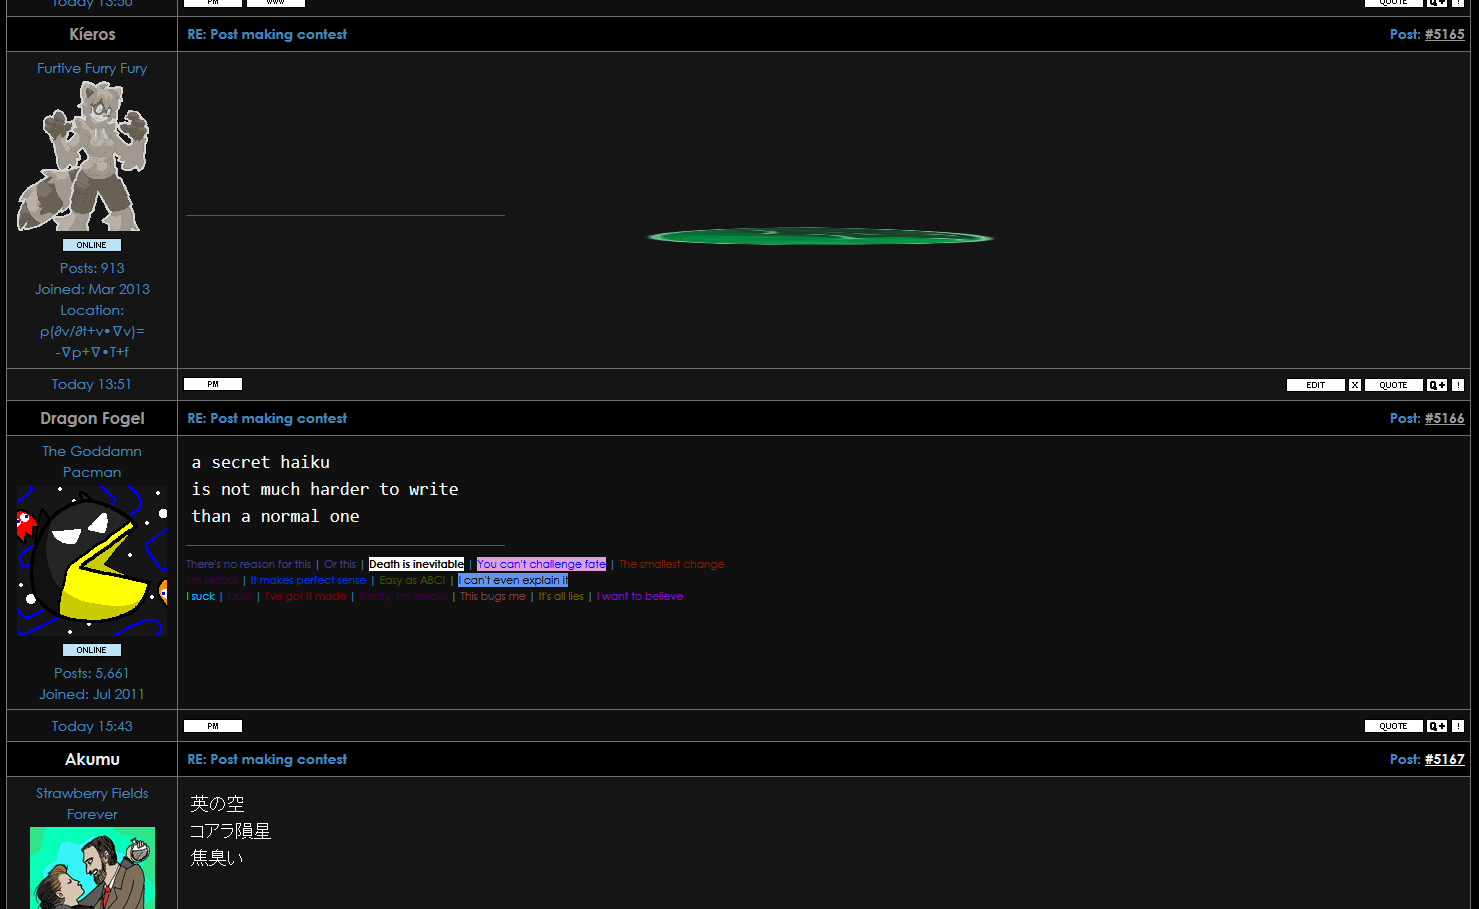Open signature link 'I want to believe'
1479x909 pixels.
(640, 596)
